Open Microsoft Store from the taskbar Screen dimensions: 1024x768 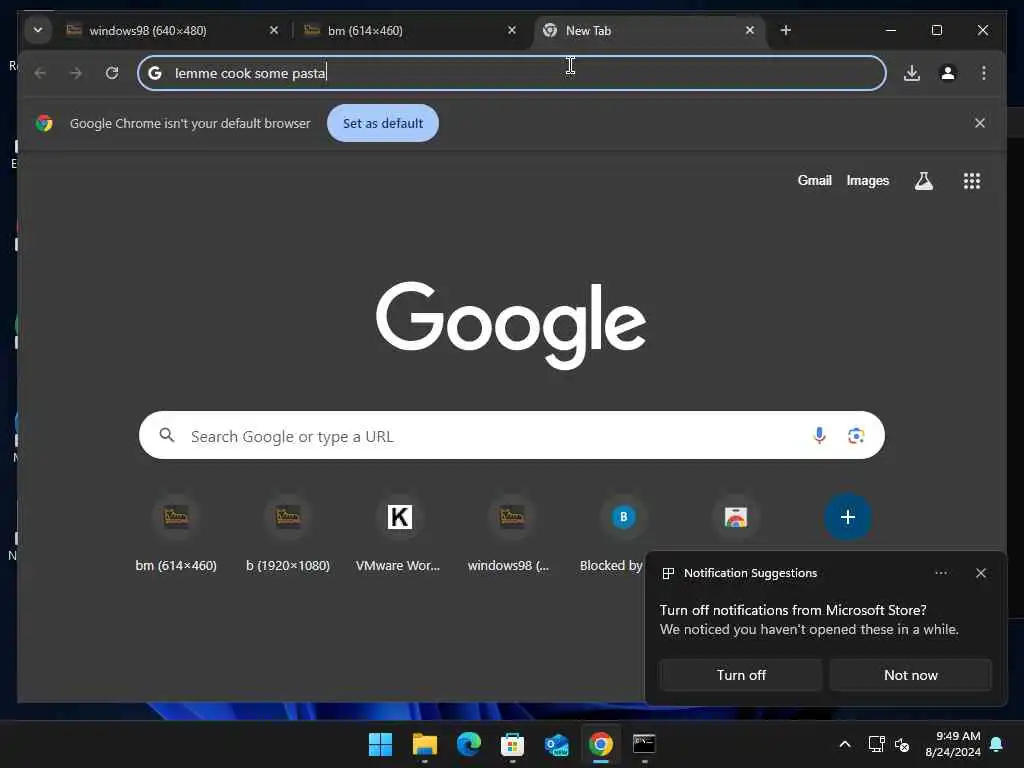click(x=513, y=744)
